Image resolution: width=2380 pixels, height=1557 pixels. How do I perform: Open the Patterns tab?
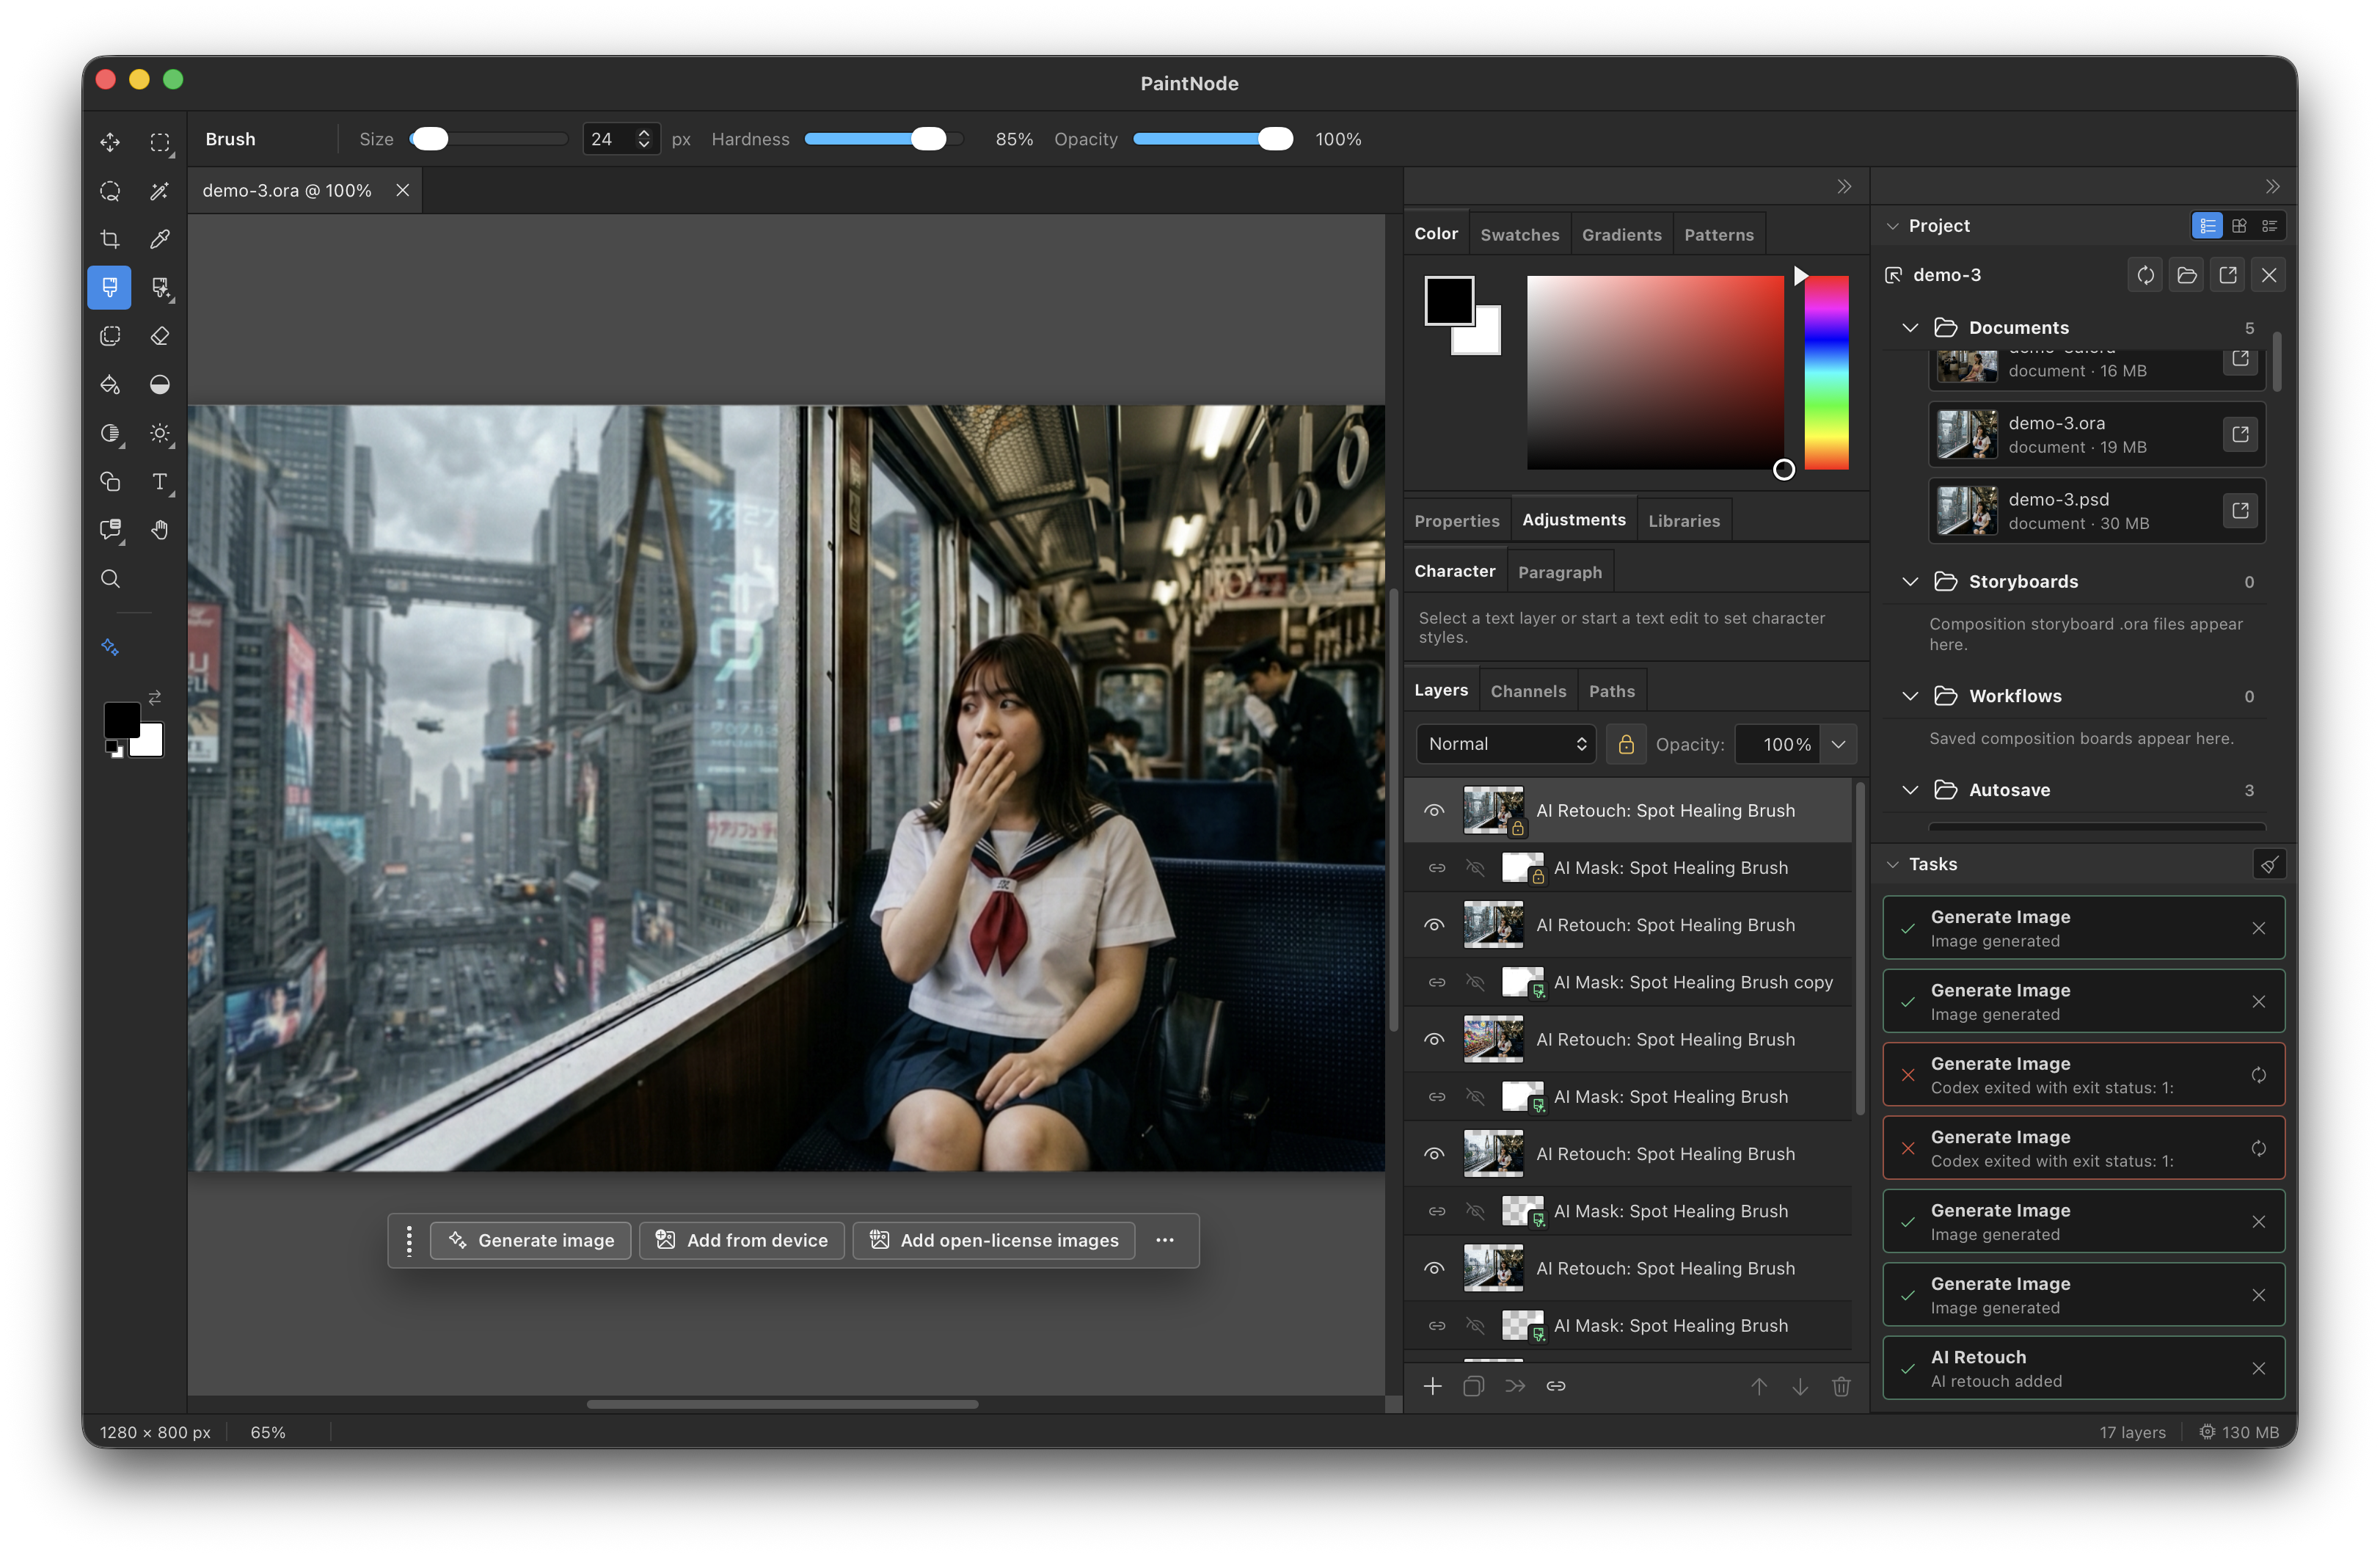pos(1718,234)
